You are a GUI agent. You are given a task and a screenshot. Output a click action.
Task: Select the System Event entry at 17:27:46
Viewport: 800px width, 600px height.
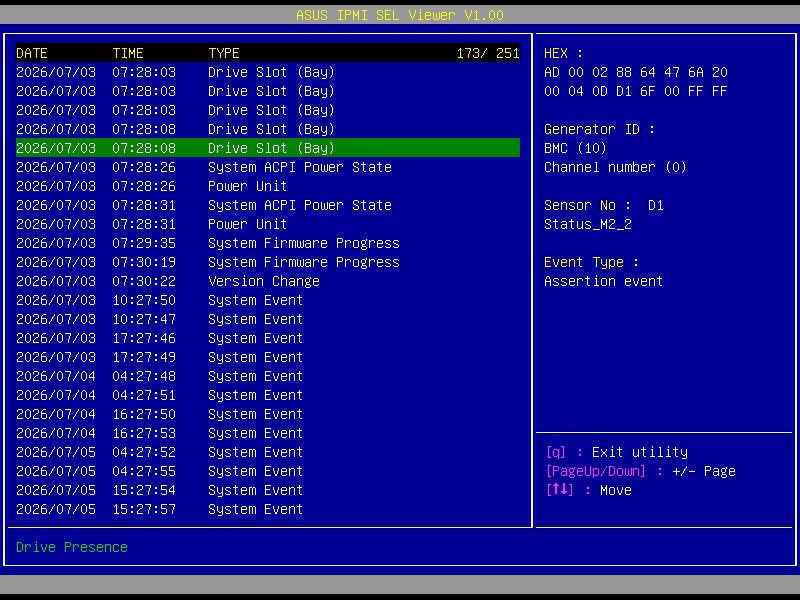(268, 338)
